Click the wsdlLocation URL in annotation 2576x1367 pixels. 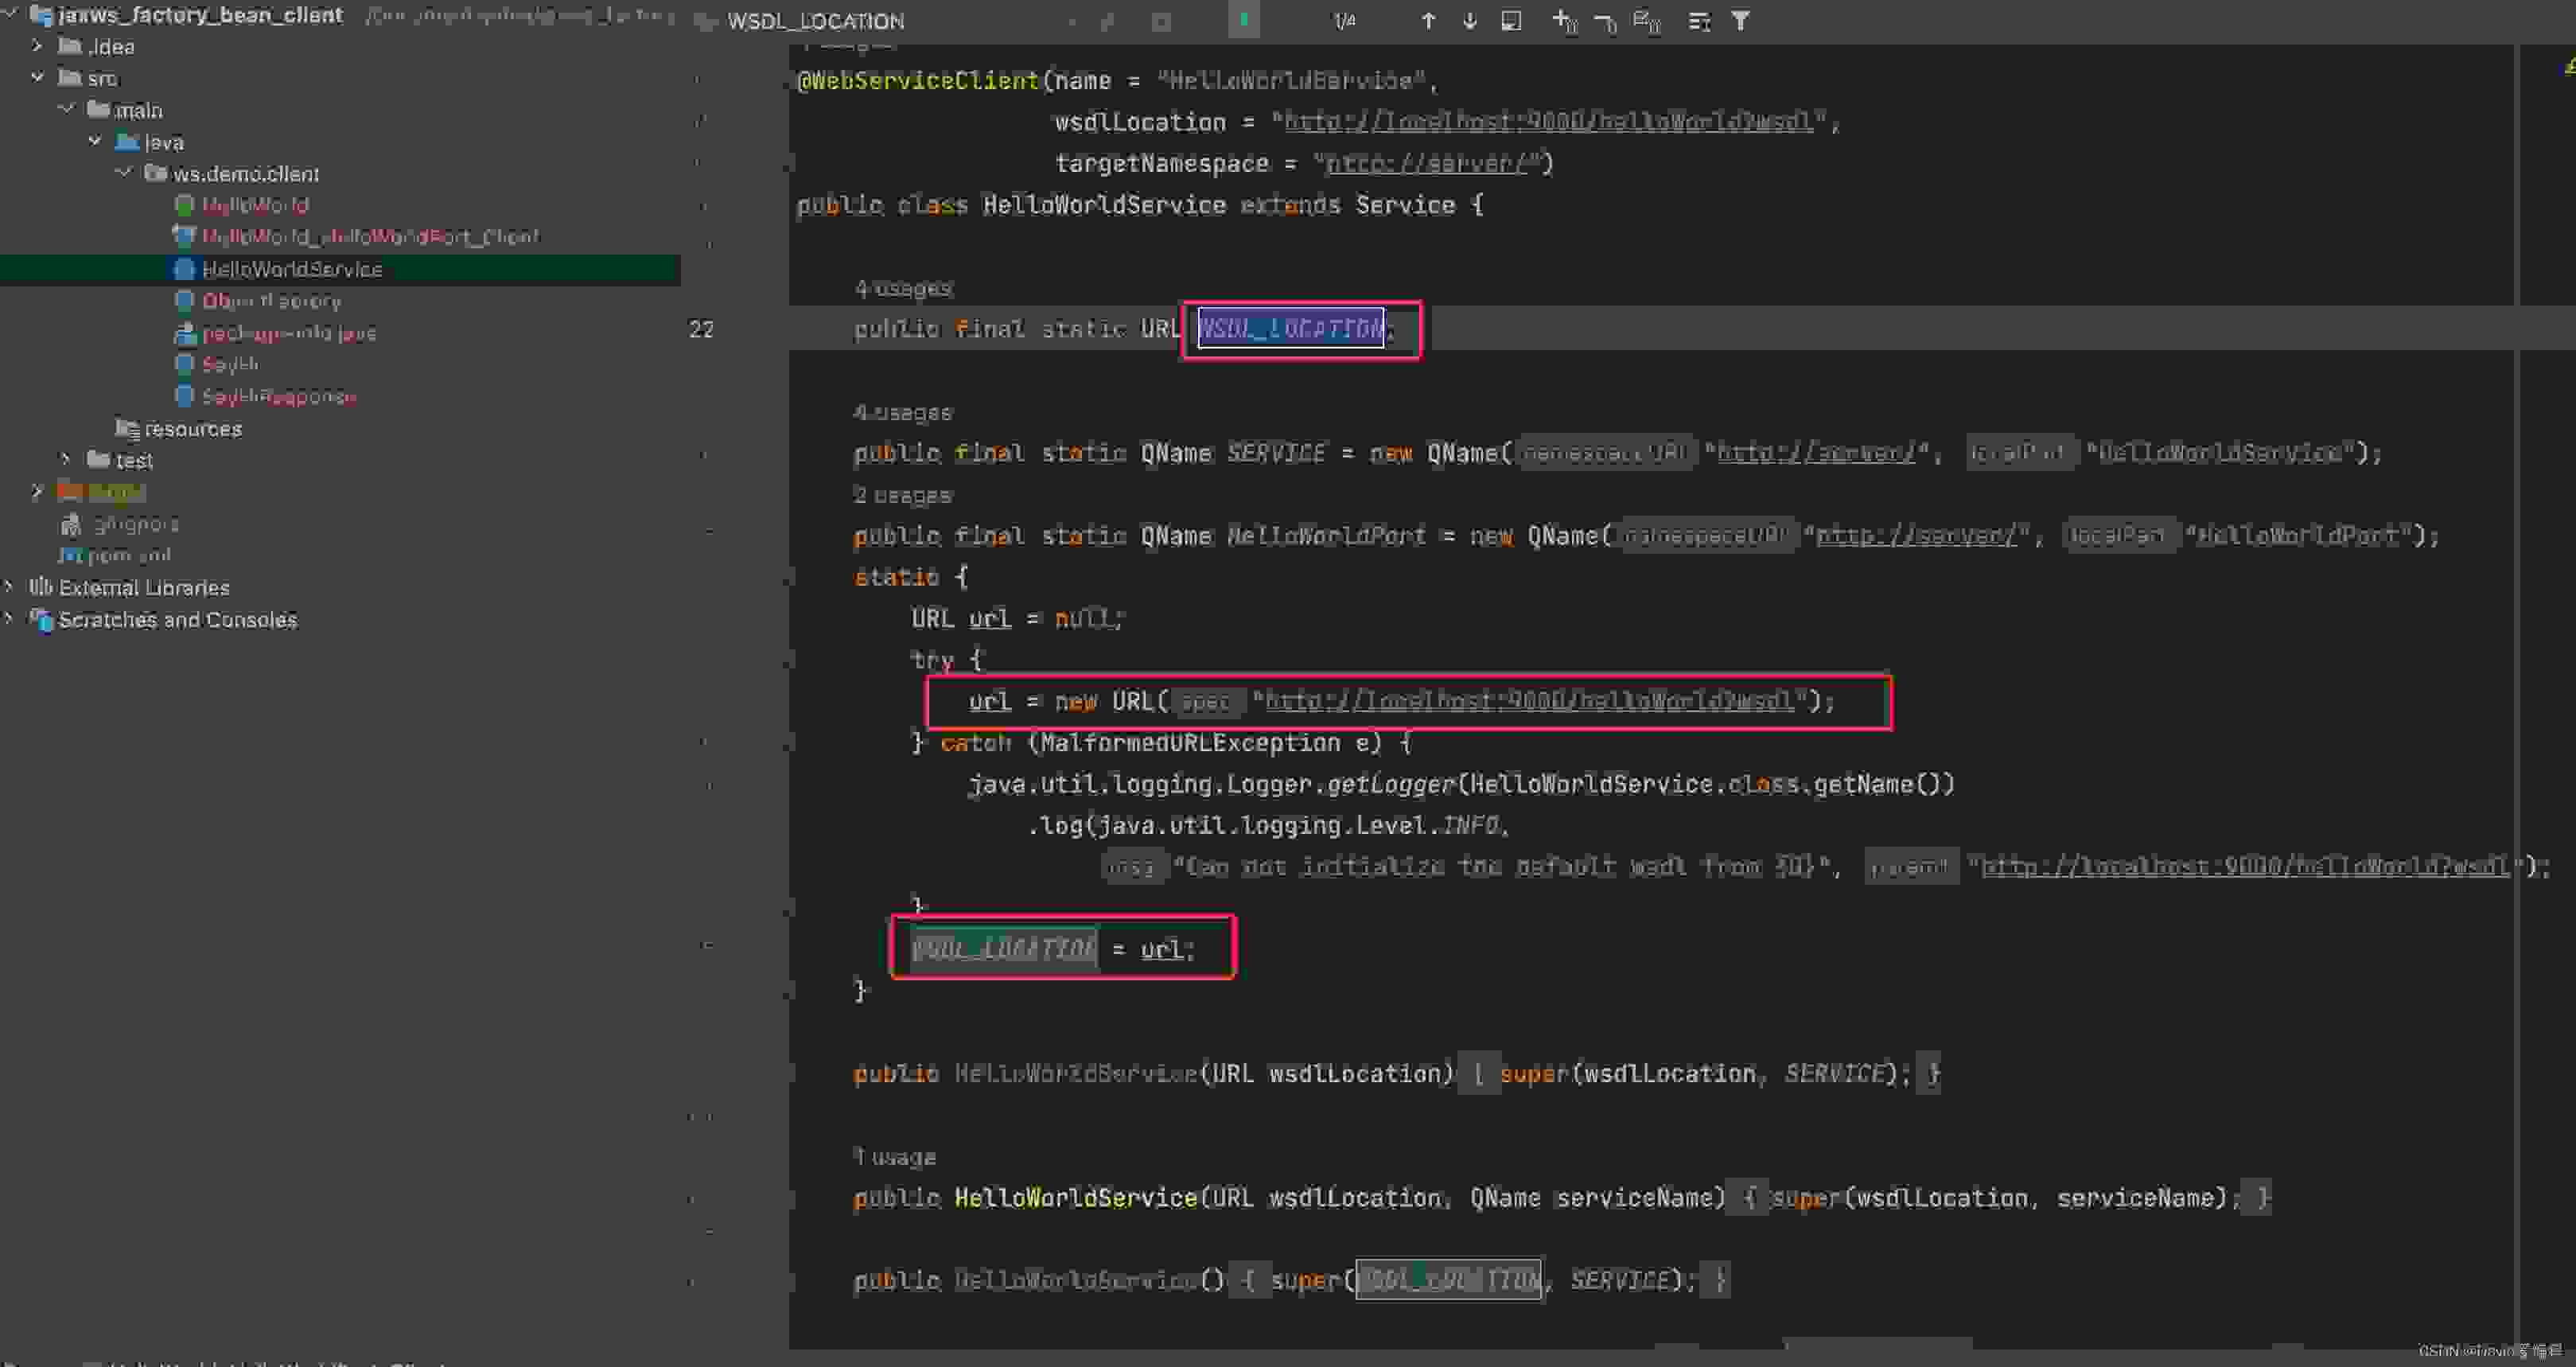coord(1548,122)
